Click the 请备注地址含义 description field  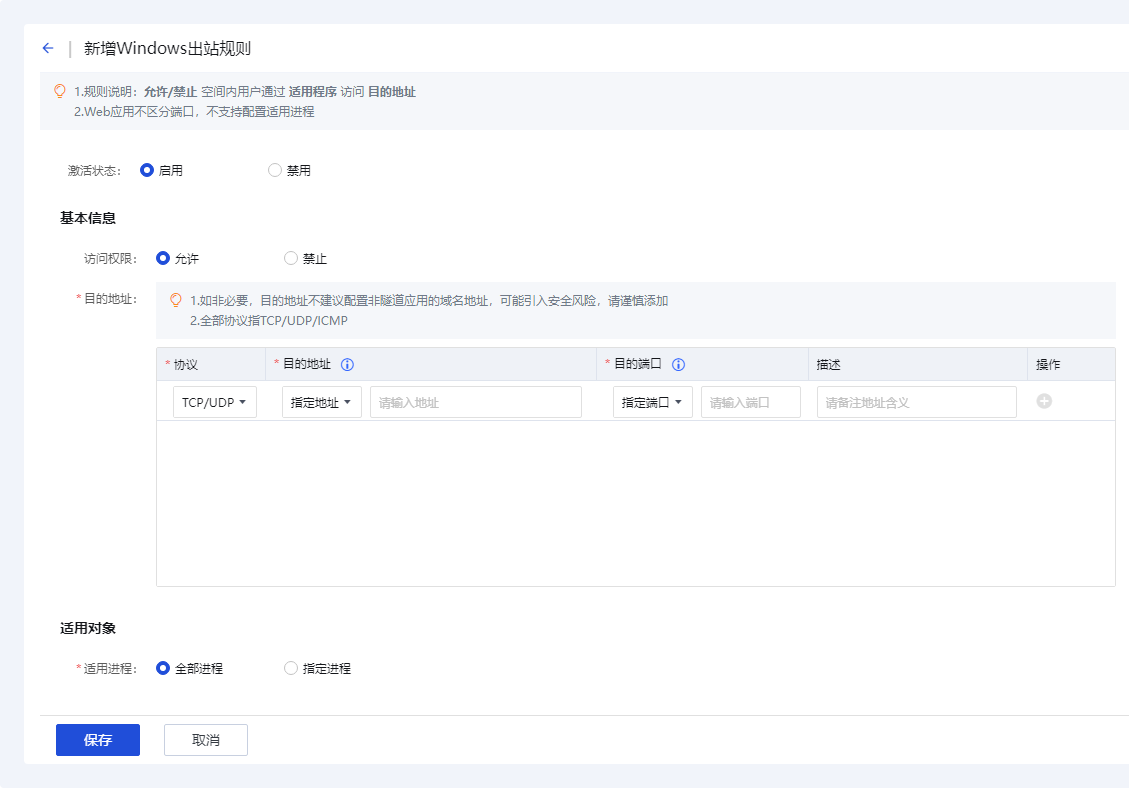(x=916, y=402)
